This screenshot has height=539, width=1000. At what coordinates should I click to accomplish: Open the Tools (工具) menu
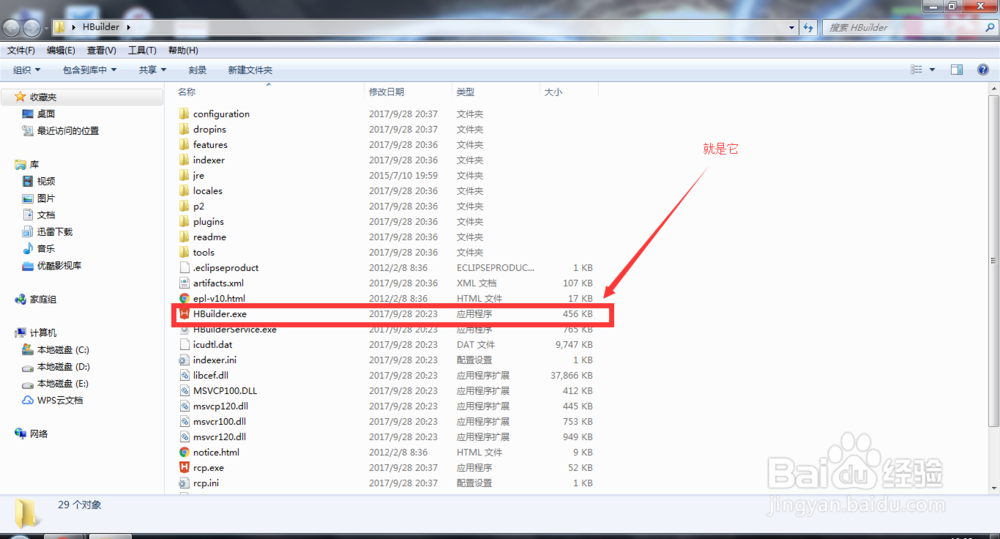pos(142,50)
